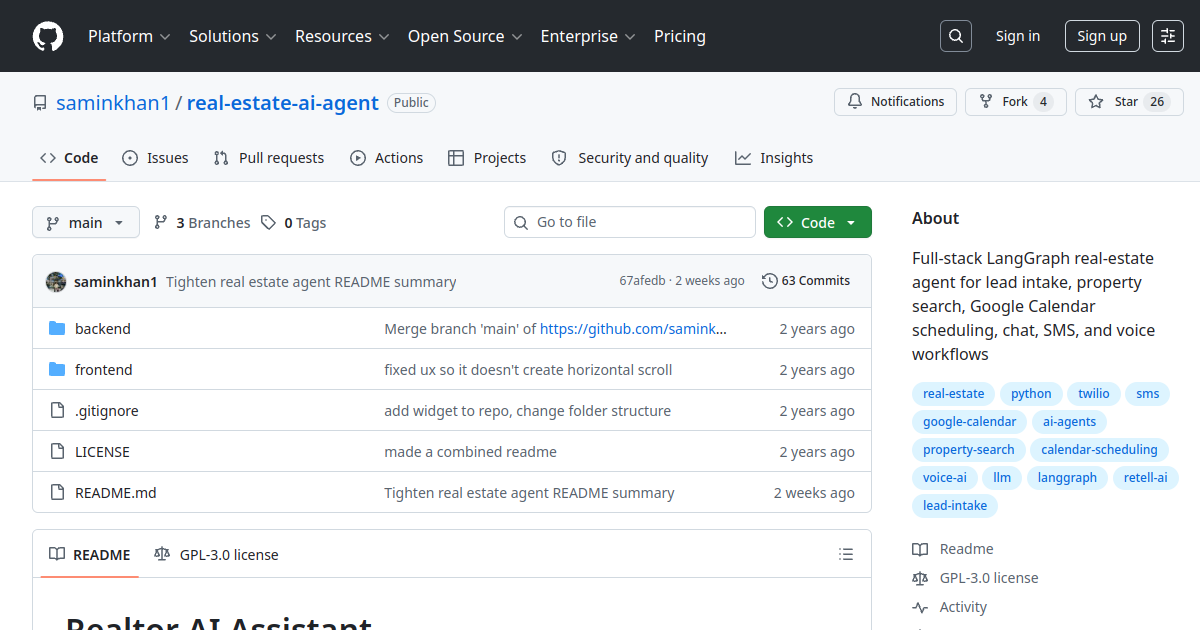Open the Pricing link
Image resolution: width=1200 pixels, height=630 pixels.
[680, 36]
